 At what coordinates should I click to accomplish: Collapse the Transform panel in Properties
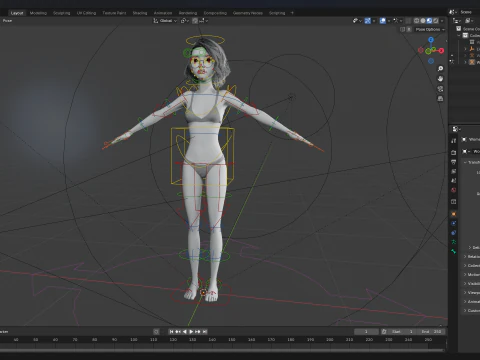tap(465, 162)
